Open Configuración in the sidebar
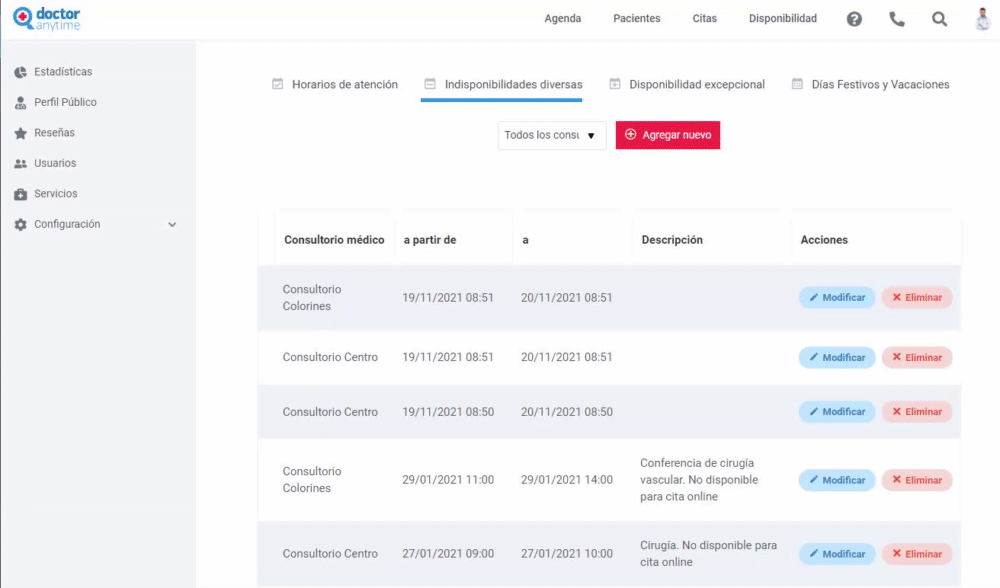 [67, 224]
